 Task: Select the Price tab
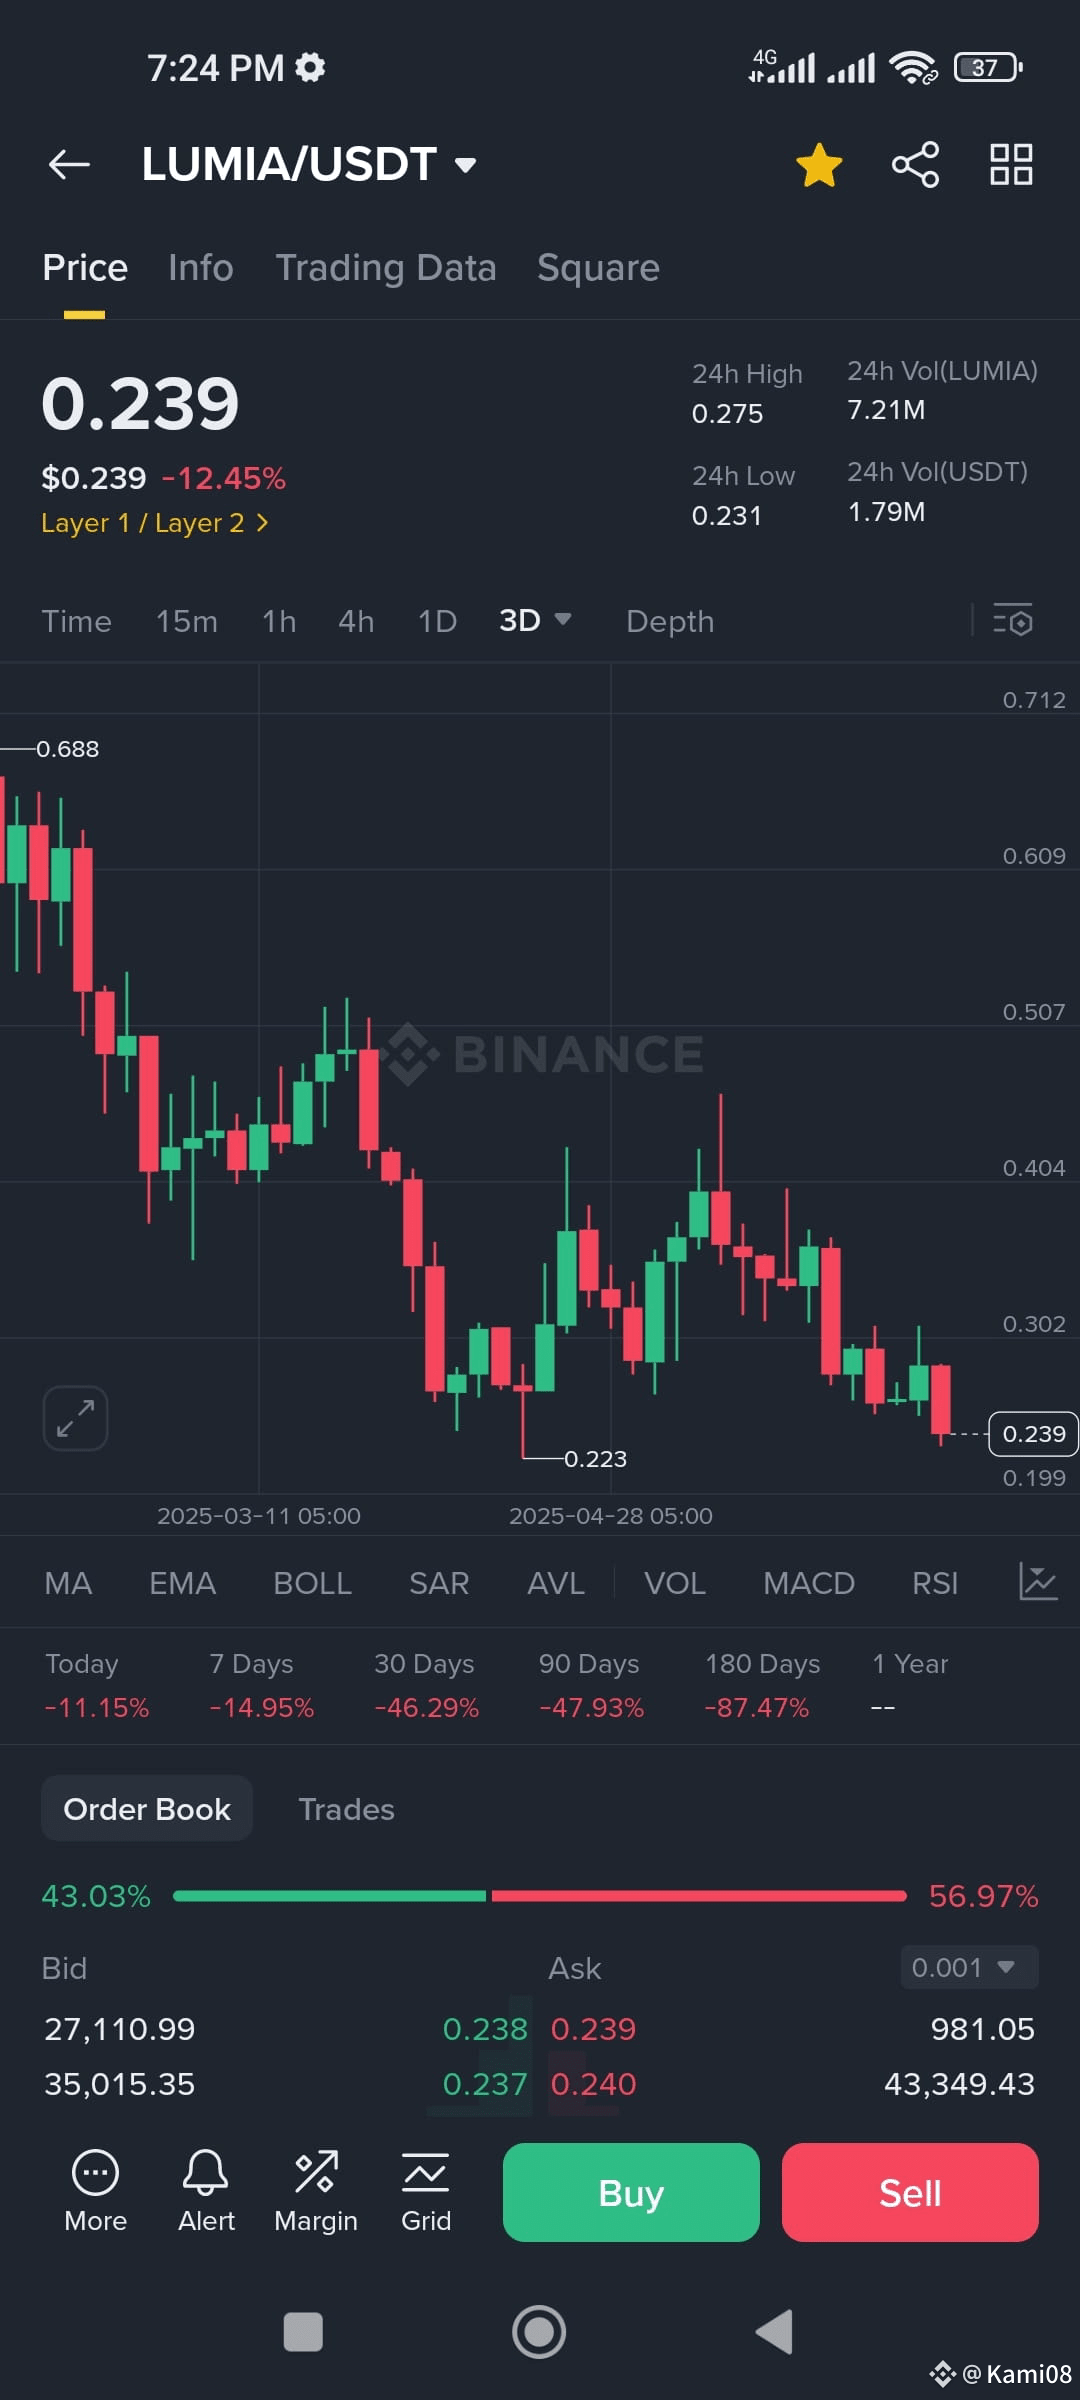[x=85, y=268]
